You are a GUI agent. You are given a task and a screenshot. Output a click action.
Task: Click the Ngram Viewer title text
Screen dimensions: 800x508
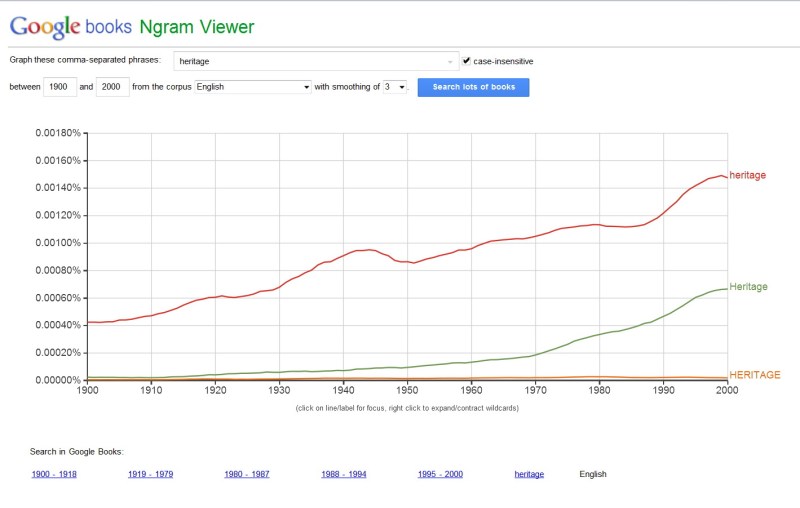197,26
